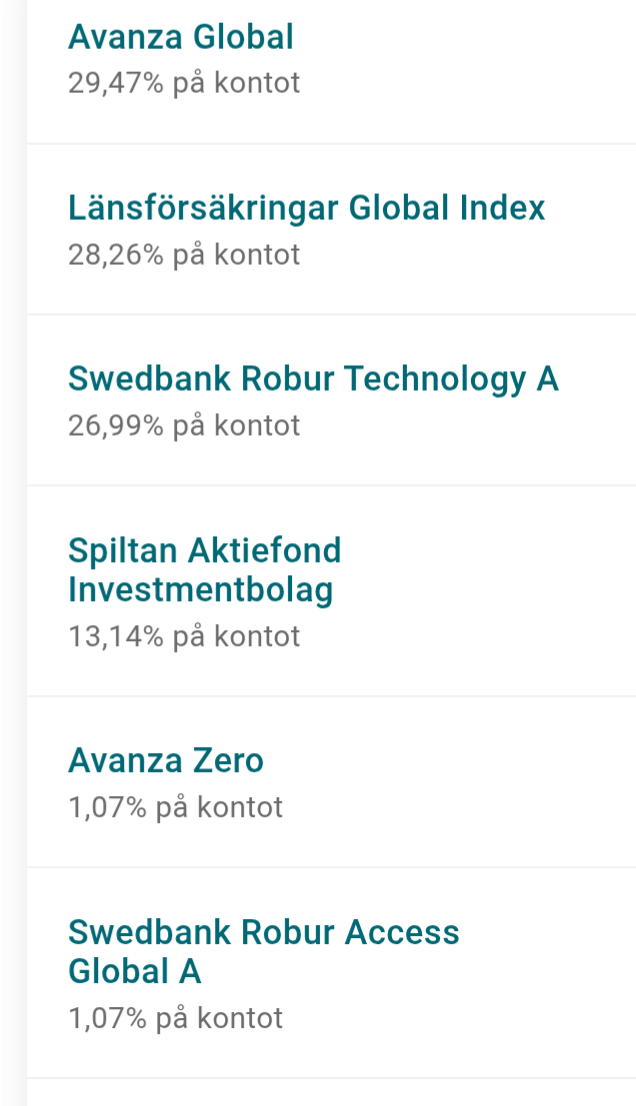This screenshot has width=636, height=1106.
Task: Click 1,07% share under Avanza Zero
Action: coord(175,807)
